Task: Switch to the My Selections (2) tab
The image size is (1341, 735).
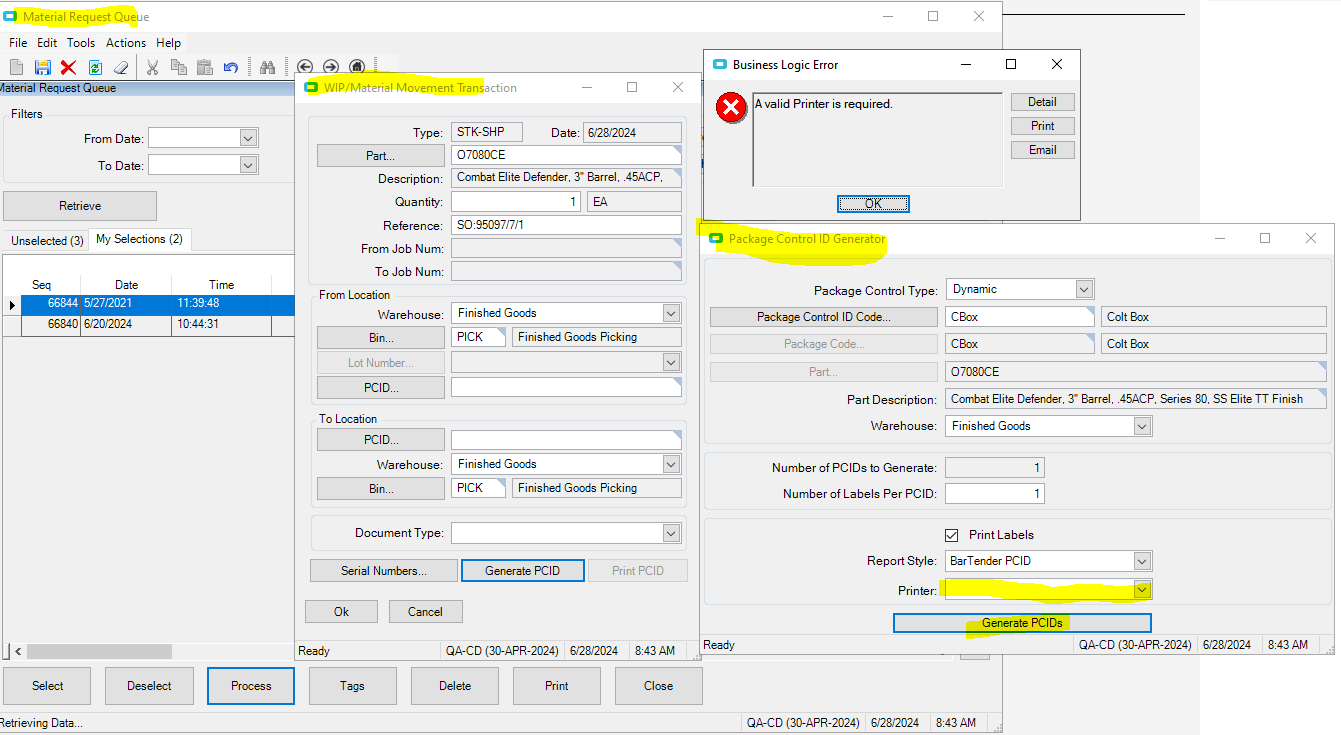Action: tap(139, 239)
